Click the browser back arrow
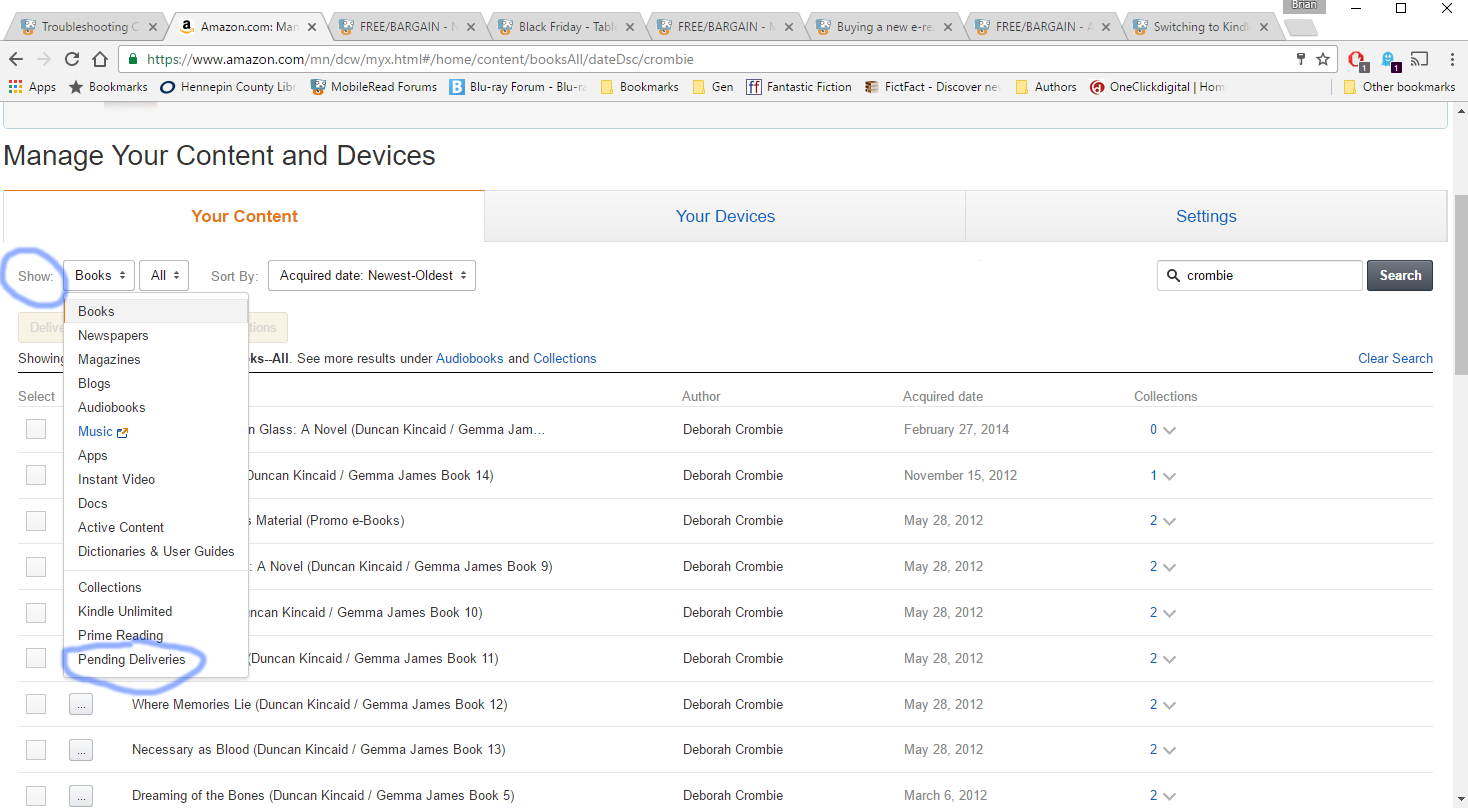 16,59
